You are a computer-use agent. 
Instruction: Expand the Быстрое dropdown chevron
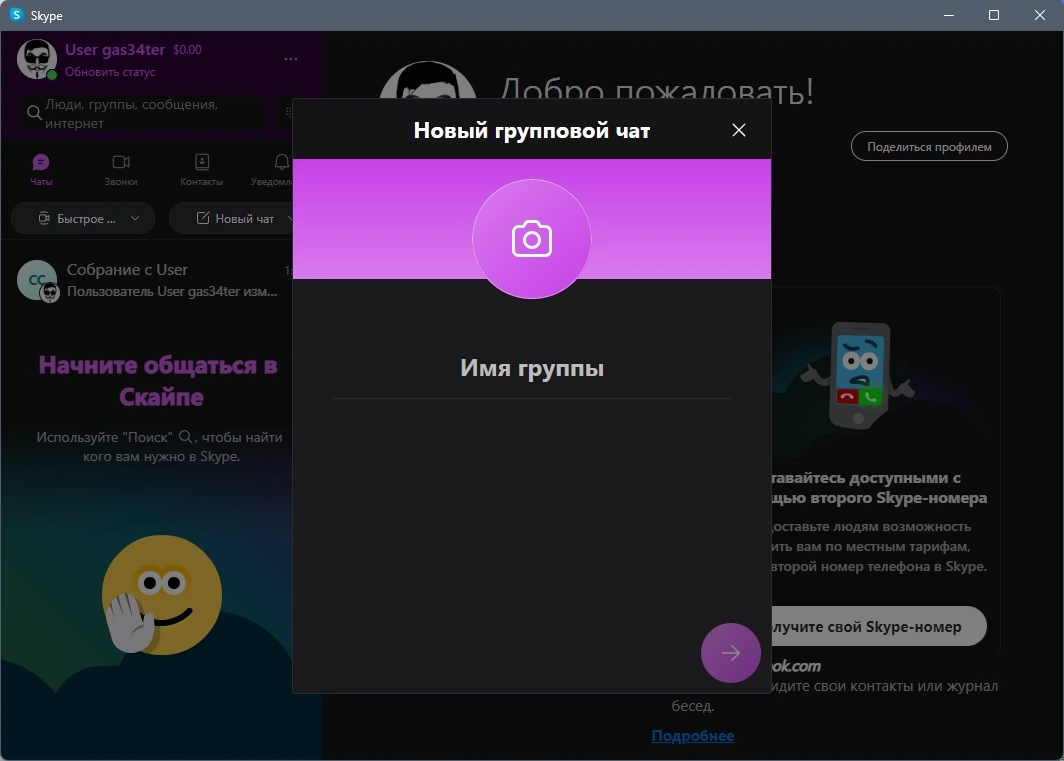point(135,219)
